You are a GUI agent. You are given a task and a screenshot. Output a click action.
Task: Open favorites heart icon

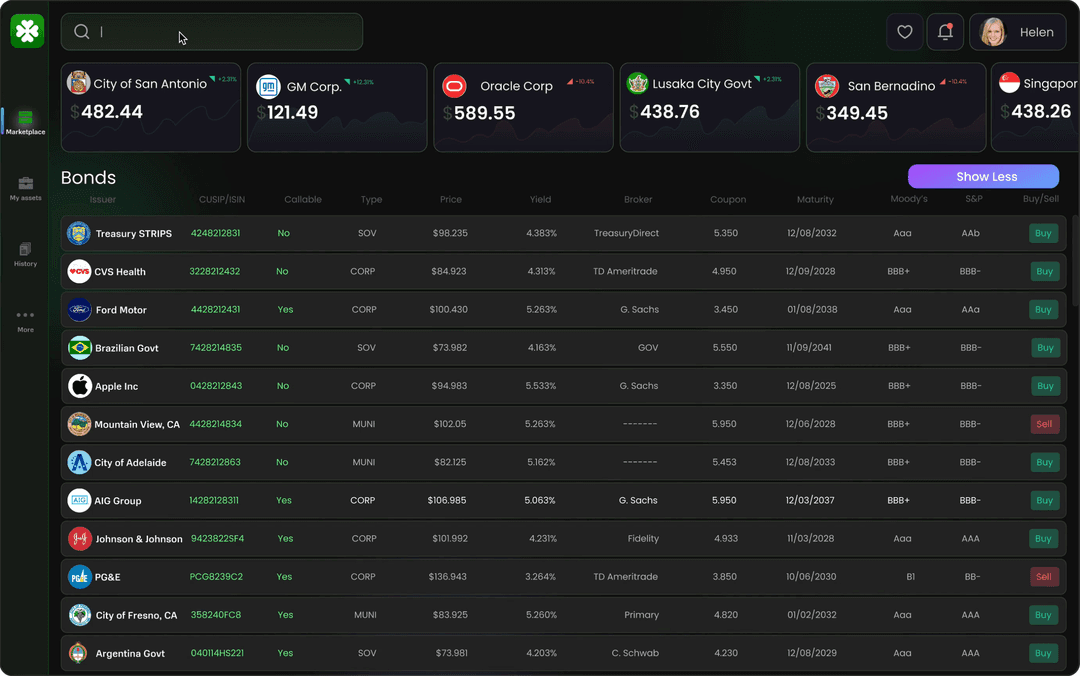tap(904, 32)
